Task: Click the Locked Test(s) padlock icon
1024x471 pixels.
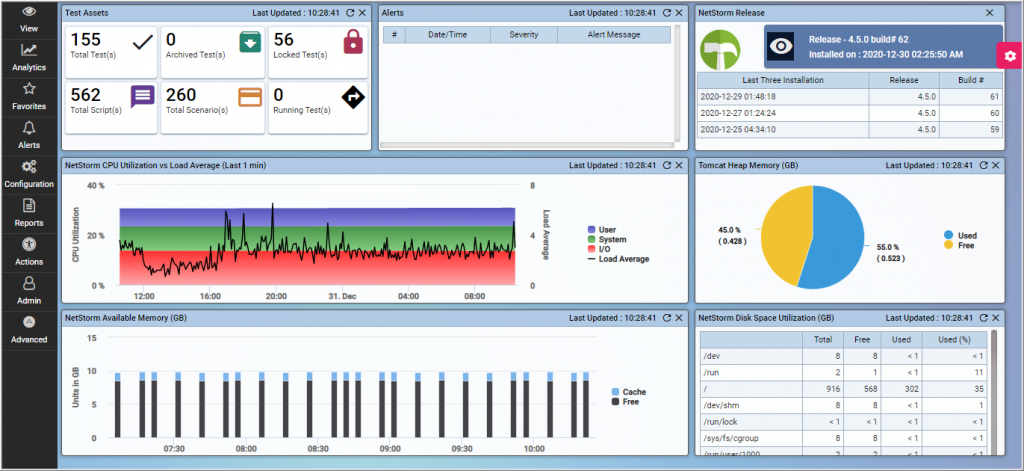Action: [353, 42]
